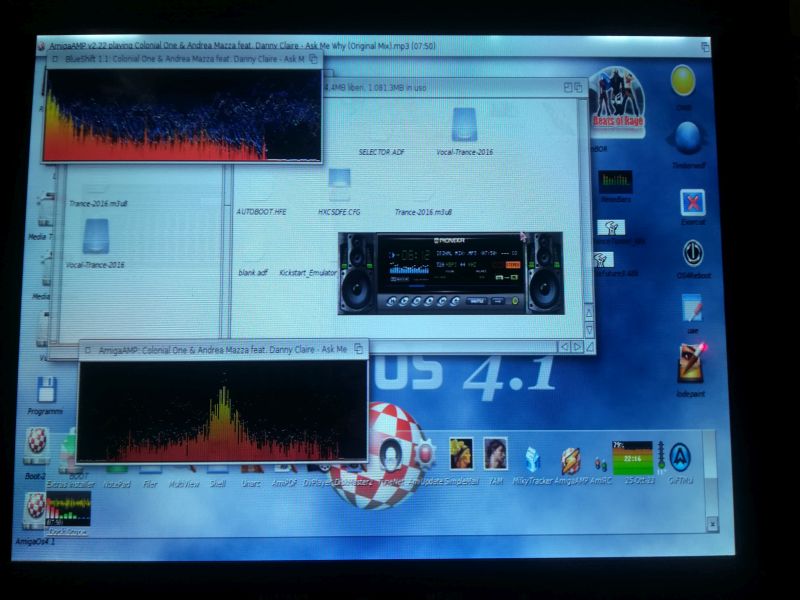Open the Beats of Rage desktop icon
This screenshot has width=800, height=600.
(x=617, y=103)
